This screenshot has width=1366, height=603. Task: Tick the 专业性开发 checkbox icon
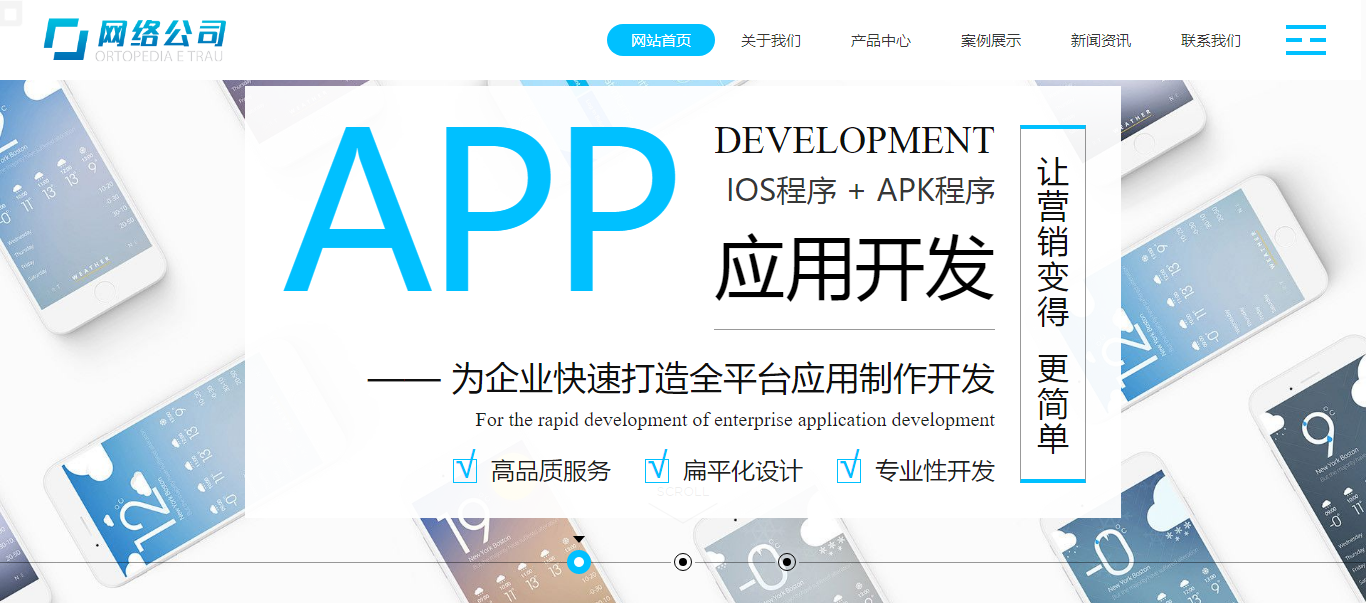click(849, 468)
